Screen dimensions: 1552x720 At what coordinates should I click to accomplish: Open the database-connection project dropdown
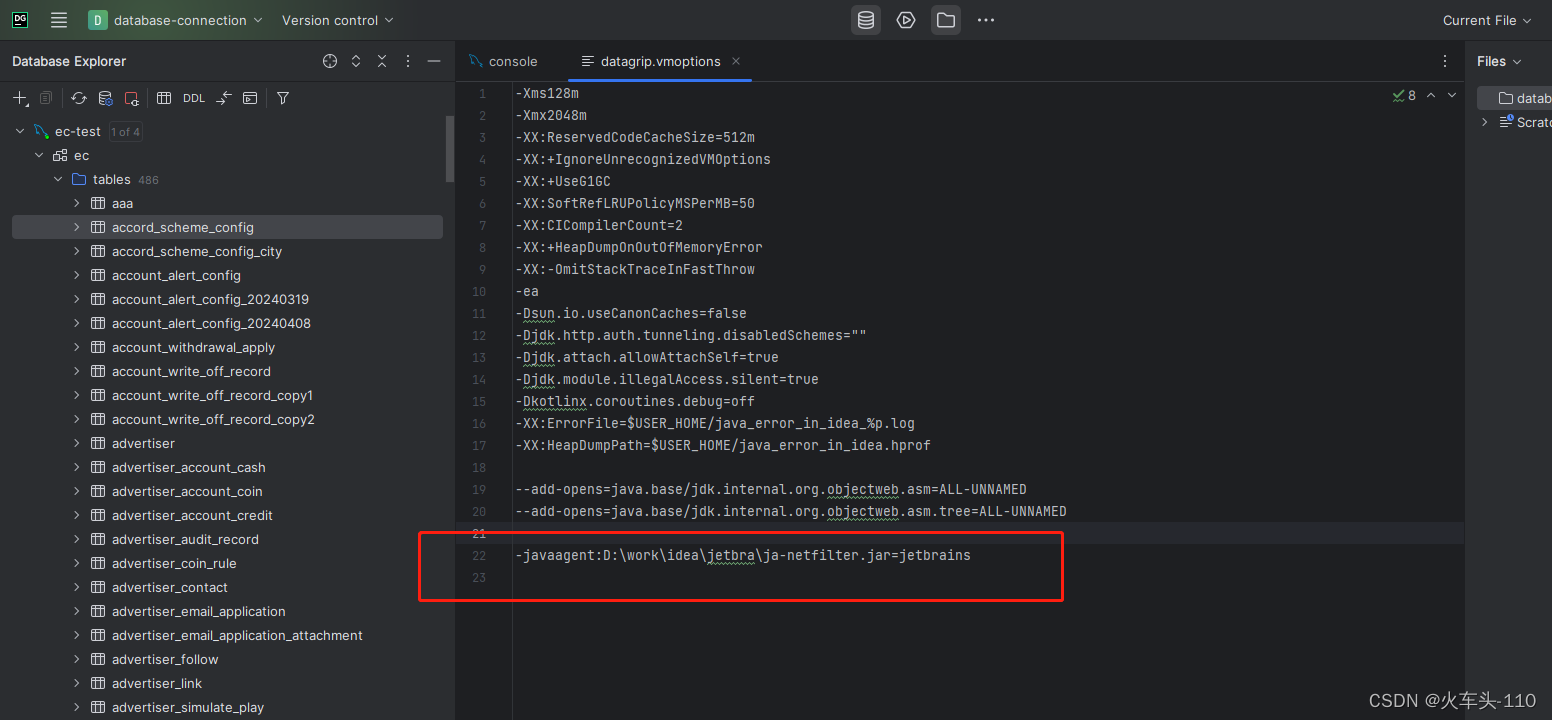pos(176,20)
